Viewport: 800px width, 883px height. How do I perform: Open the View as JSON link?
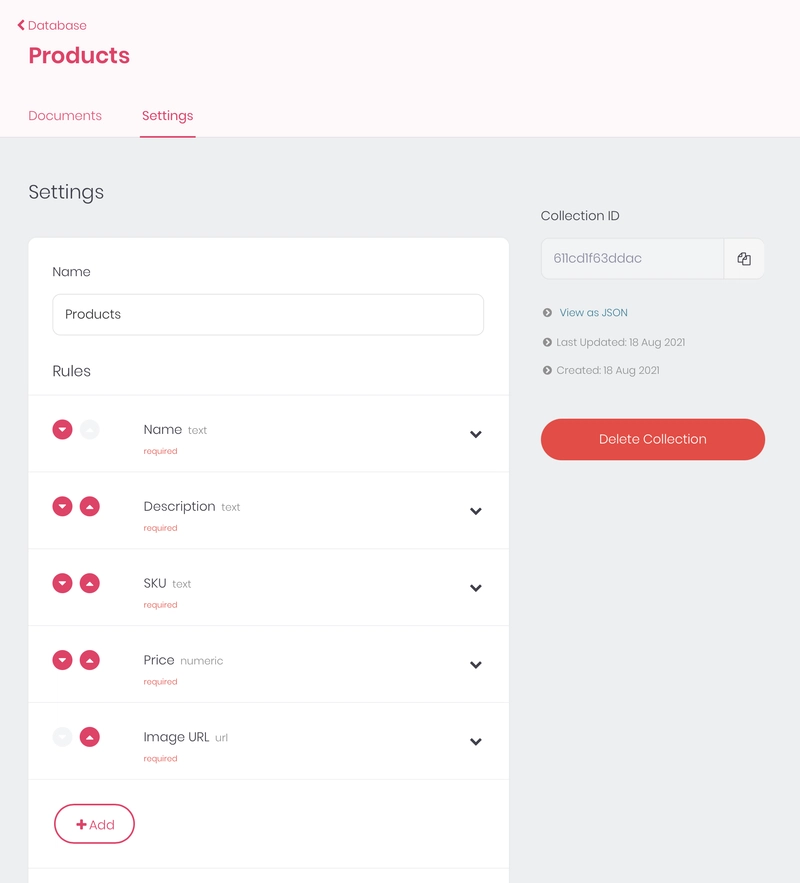click(x=593, y=313)
